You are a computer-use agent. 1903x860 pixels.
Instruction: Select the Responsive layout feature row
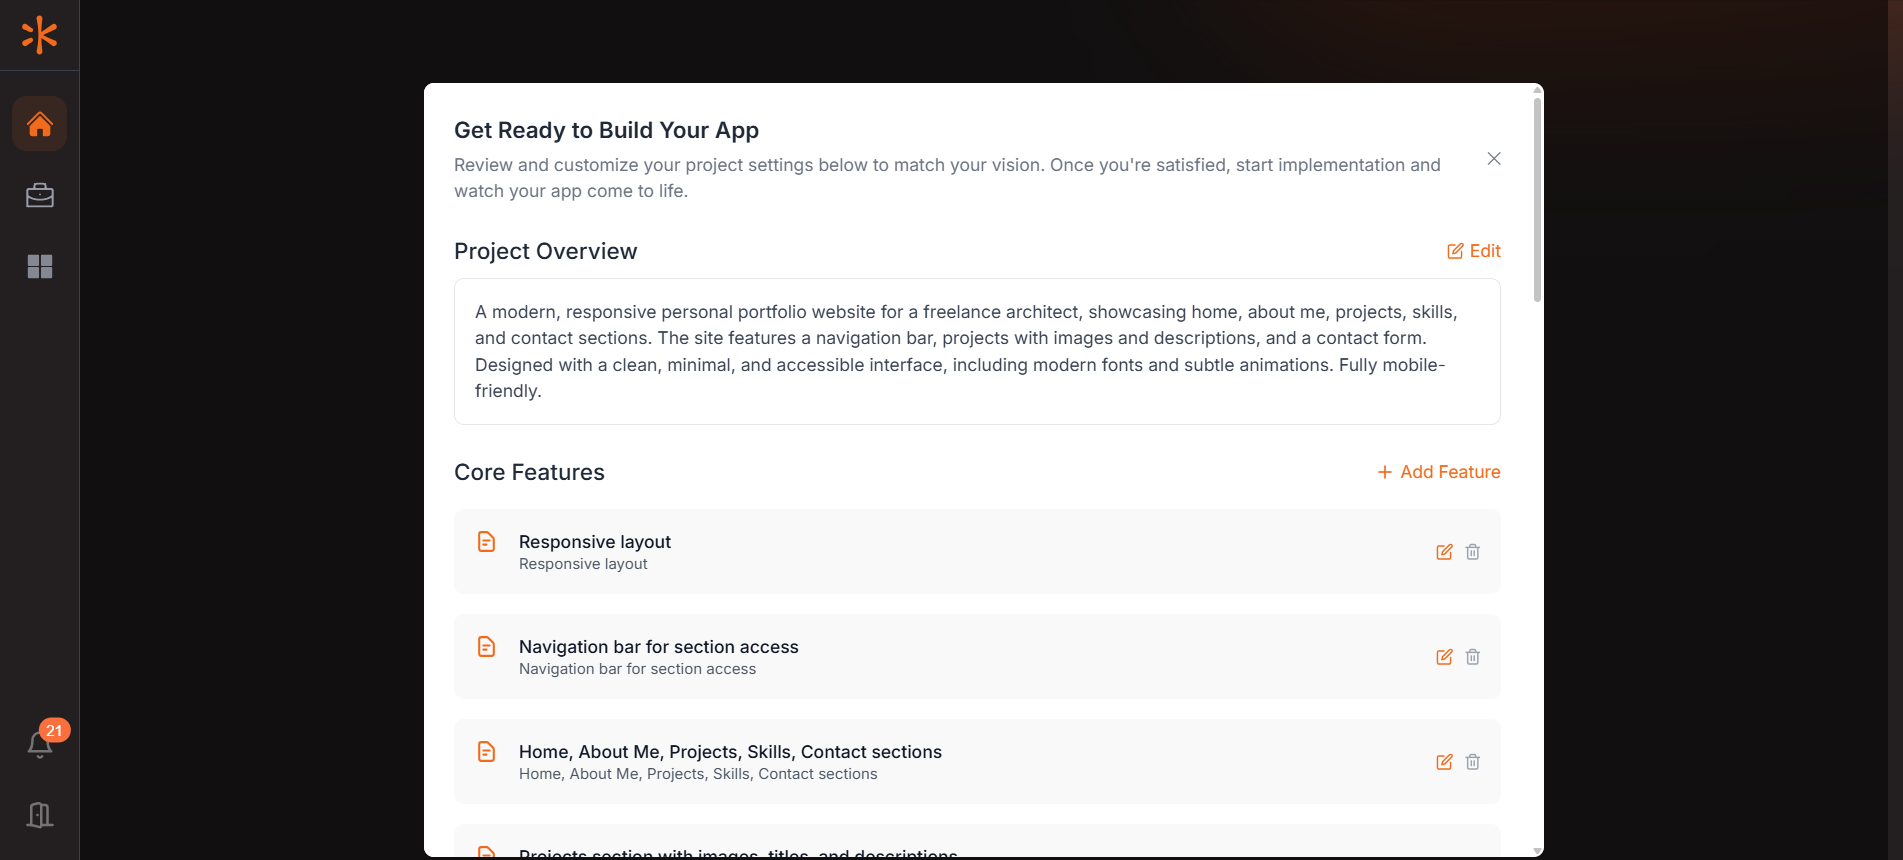[900, 552]
